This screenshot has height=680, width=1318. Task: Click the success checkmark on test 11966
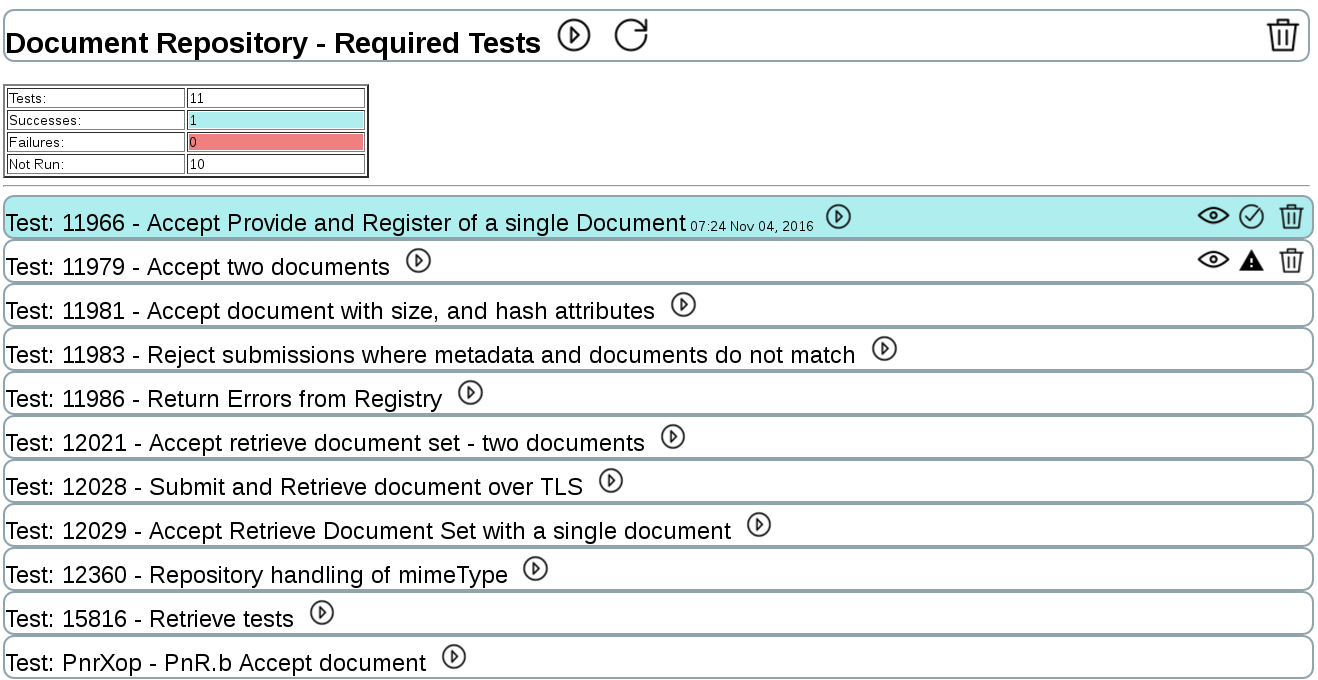(x=1251, y=216)
